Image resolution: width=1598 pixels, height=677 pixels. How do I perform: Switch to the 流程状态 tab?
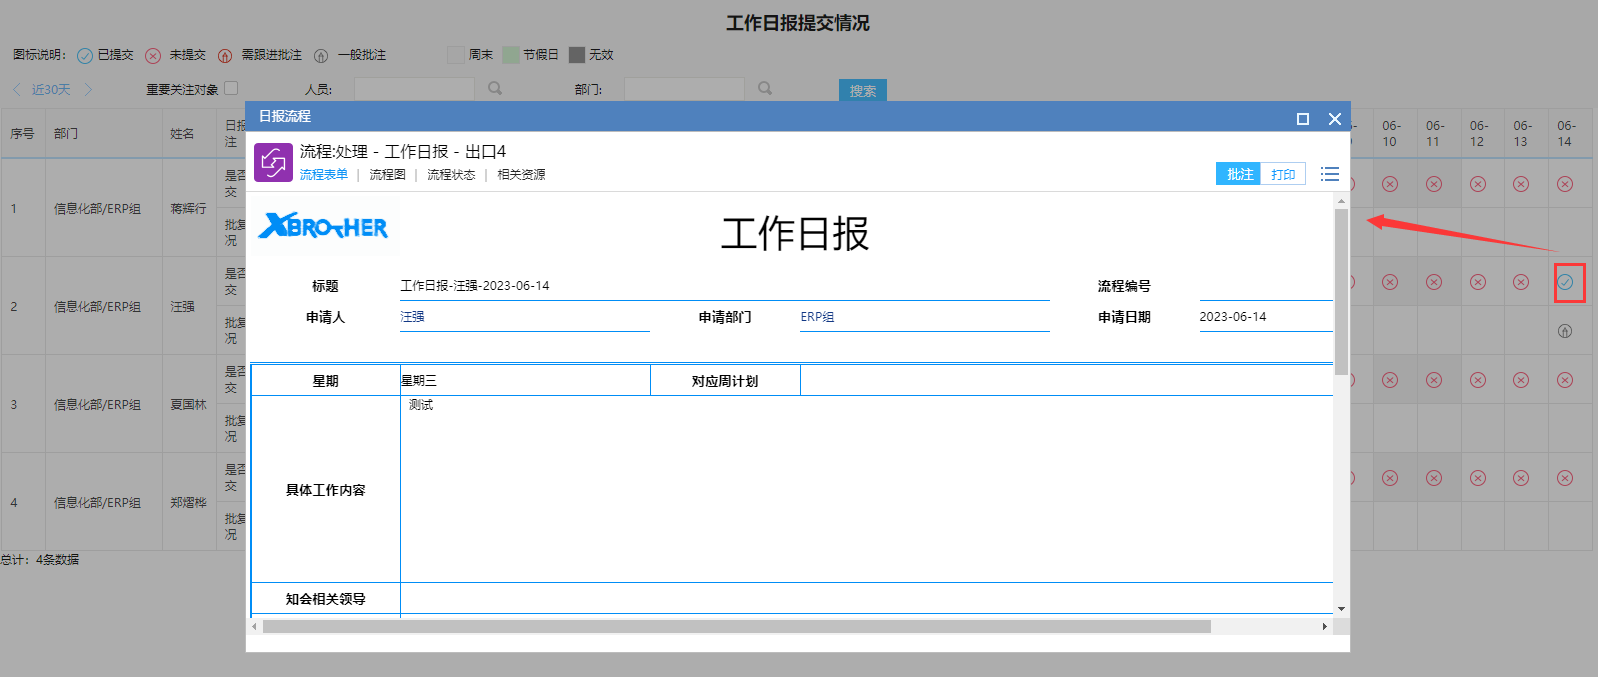(x=451, y=175)
